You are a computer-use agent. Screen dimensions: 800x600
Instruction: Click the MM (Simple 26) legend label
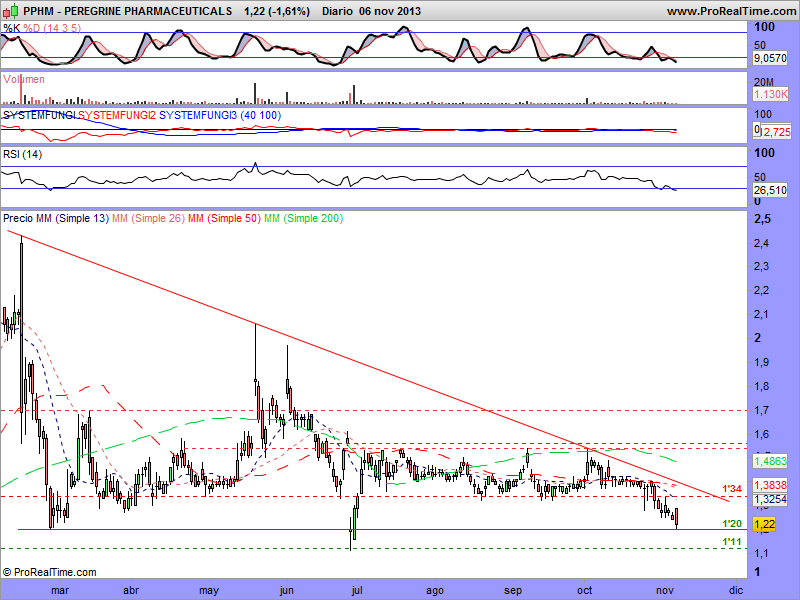point(148,218)
